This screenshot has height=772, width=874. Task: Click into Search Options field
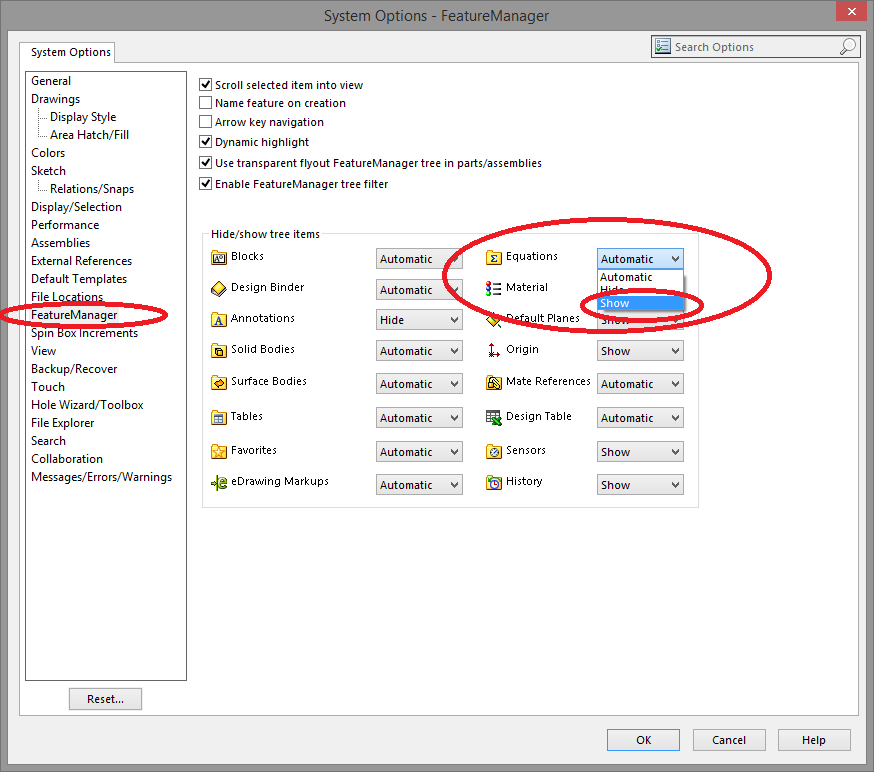coord(755,47)
